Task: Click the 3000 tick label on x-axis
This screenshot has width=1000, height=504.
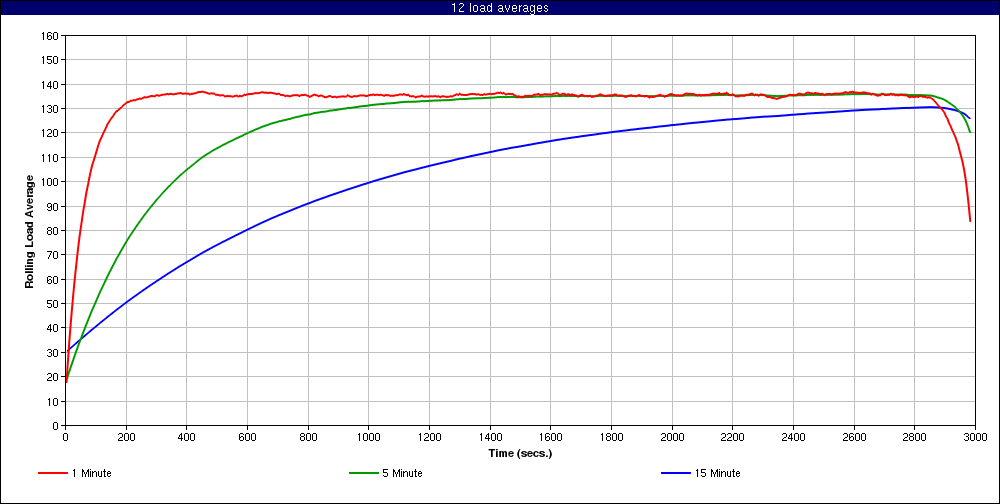Action: (975, 437)
